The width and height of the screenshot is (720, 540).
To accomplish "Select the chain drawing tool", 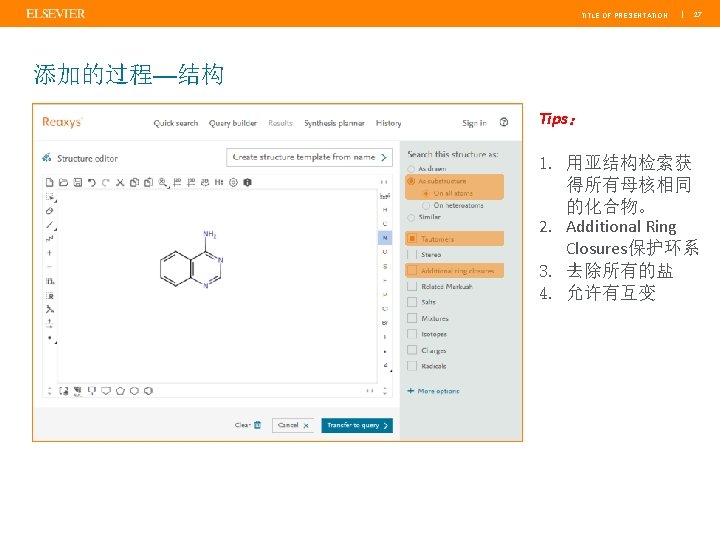I will click(x=50, y=239).
